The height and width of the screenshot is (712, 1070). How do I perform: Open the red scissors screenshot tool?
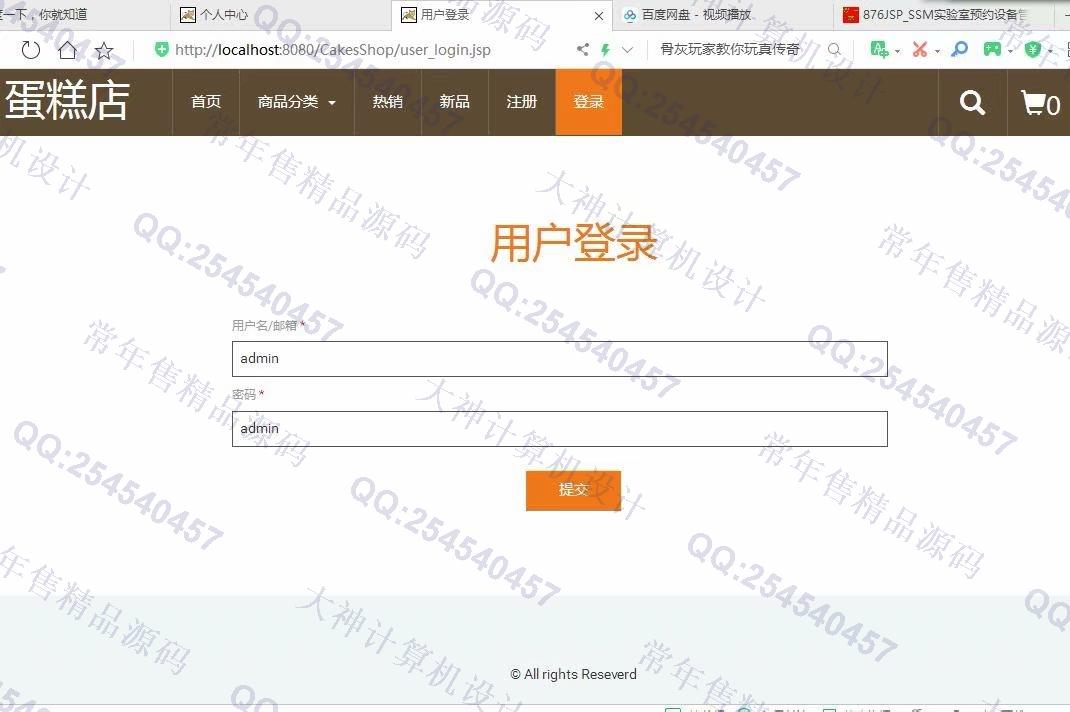[x=920, y=49]
